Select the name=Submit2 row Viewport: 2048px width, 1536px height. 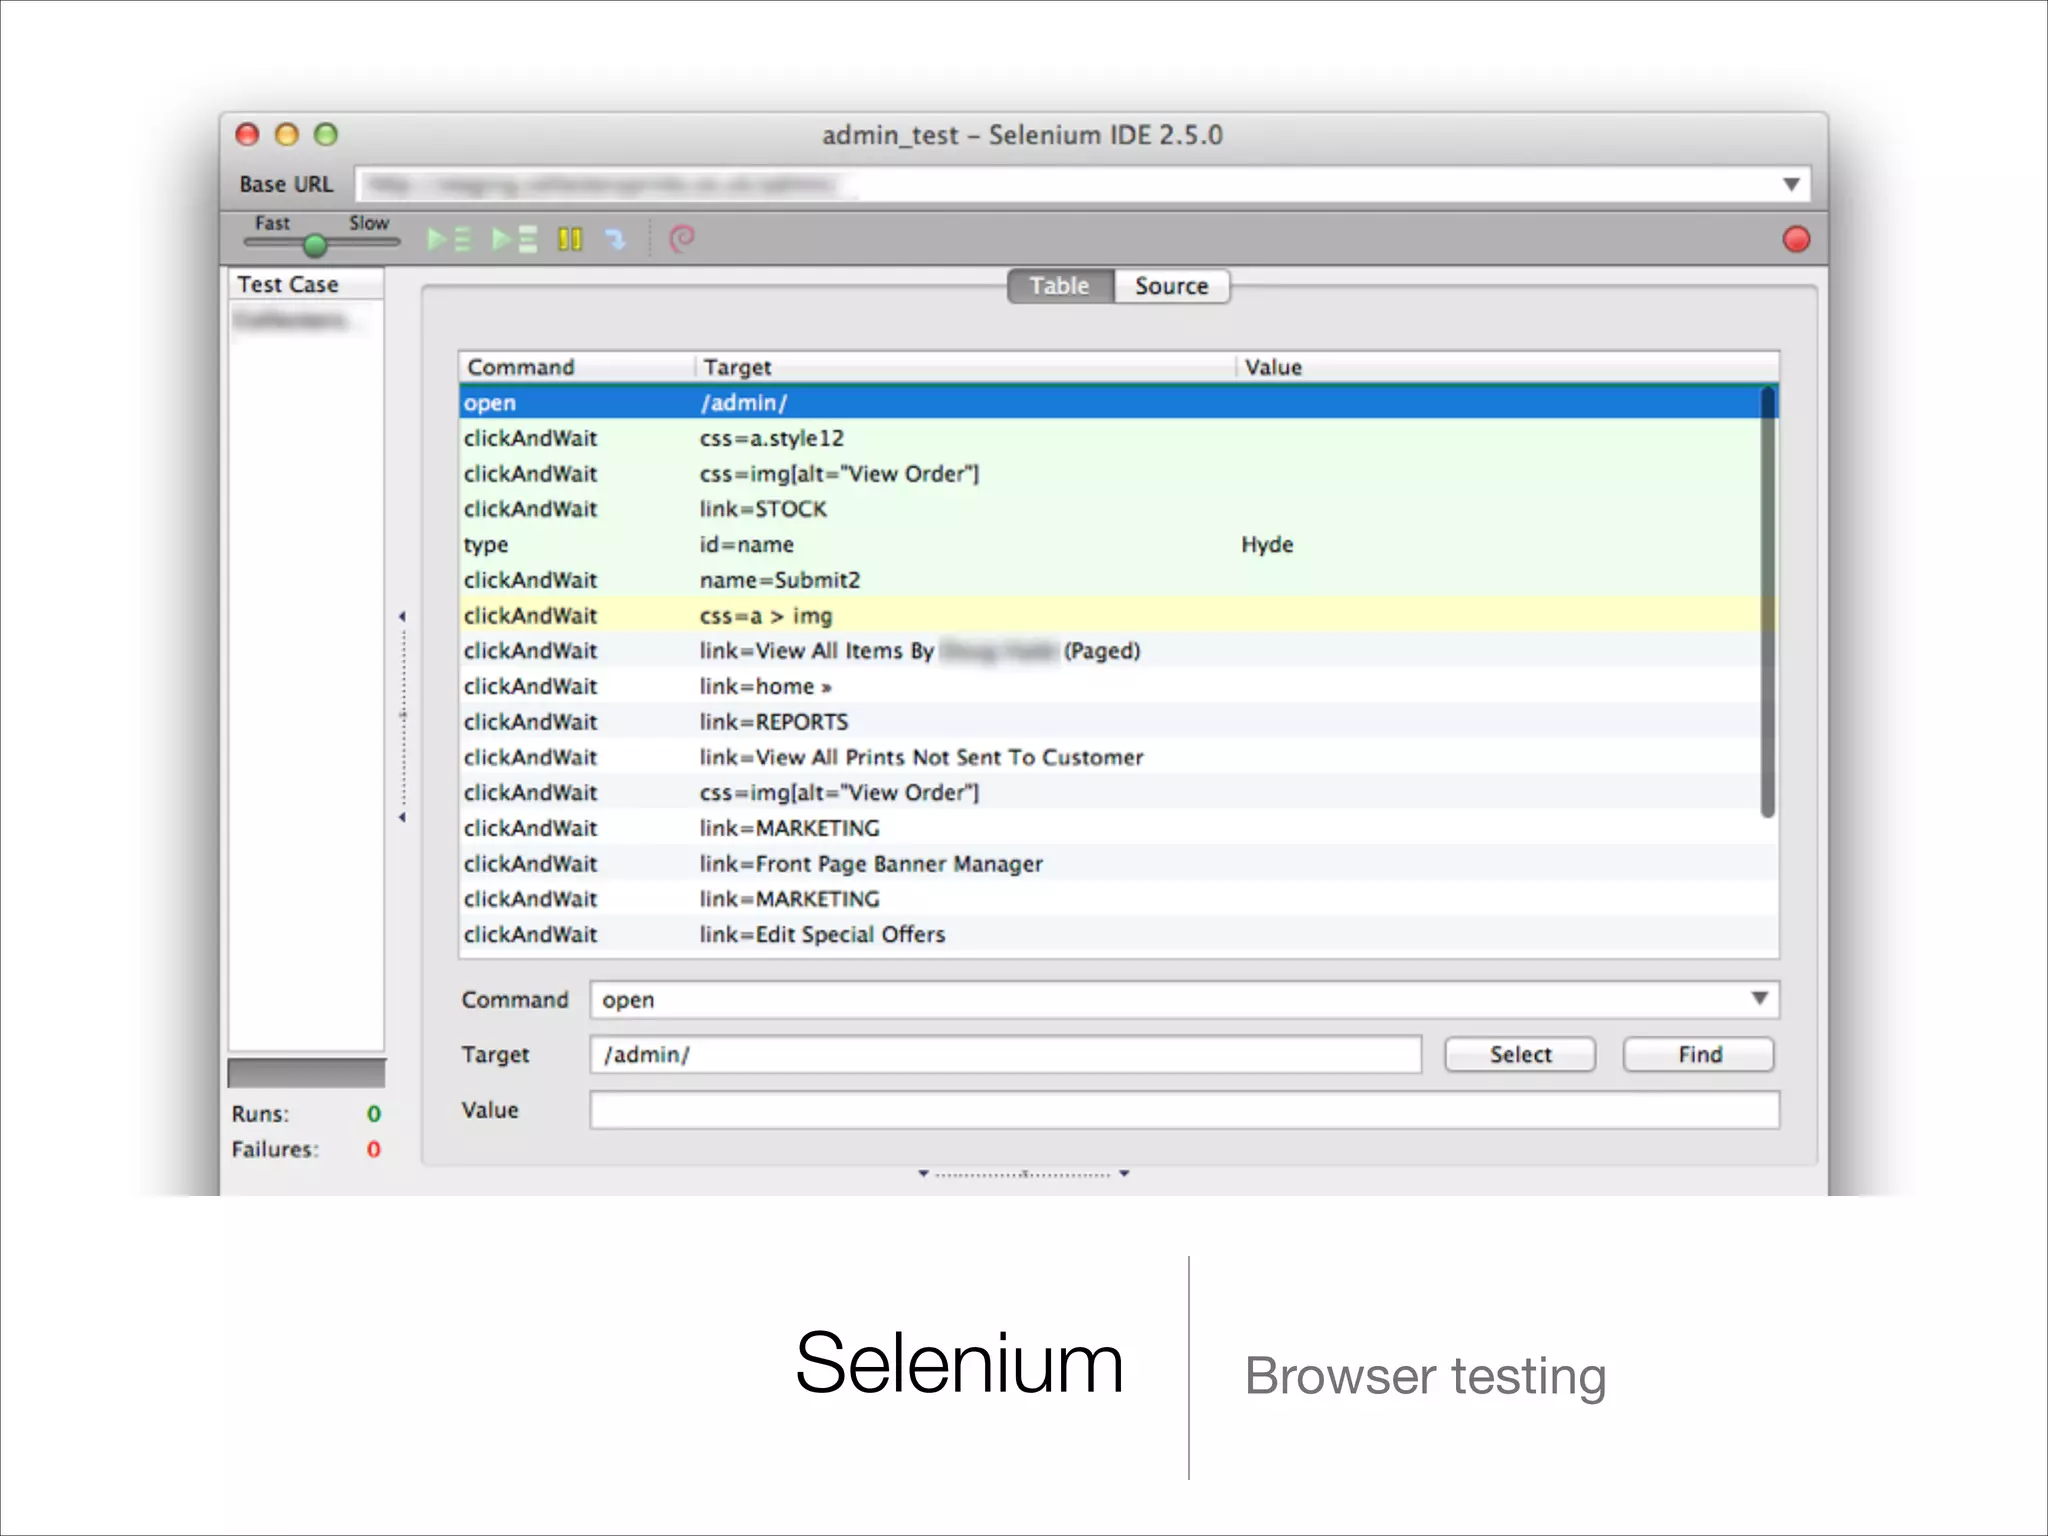(x=1110, y=580)
